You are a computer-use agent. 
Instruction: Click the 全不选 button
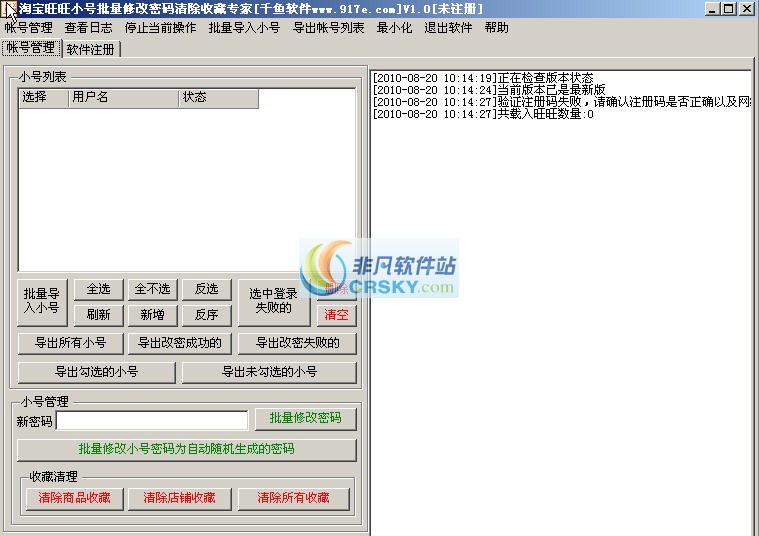tap(152, 289)
